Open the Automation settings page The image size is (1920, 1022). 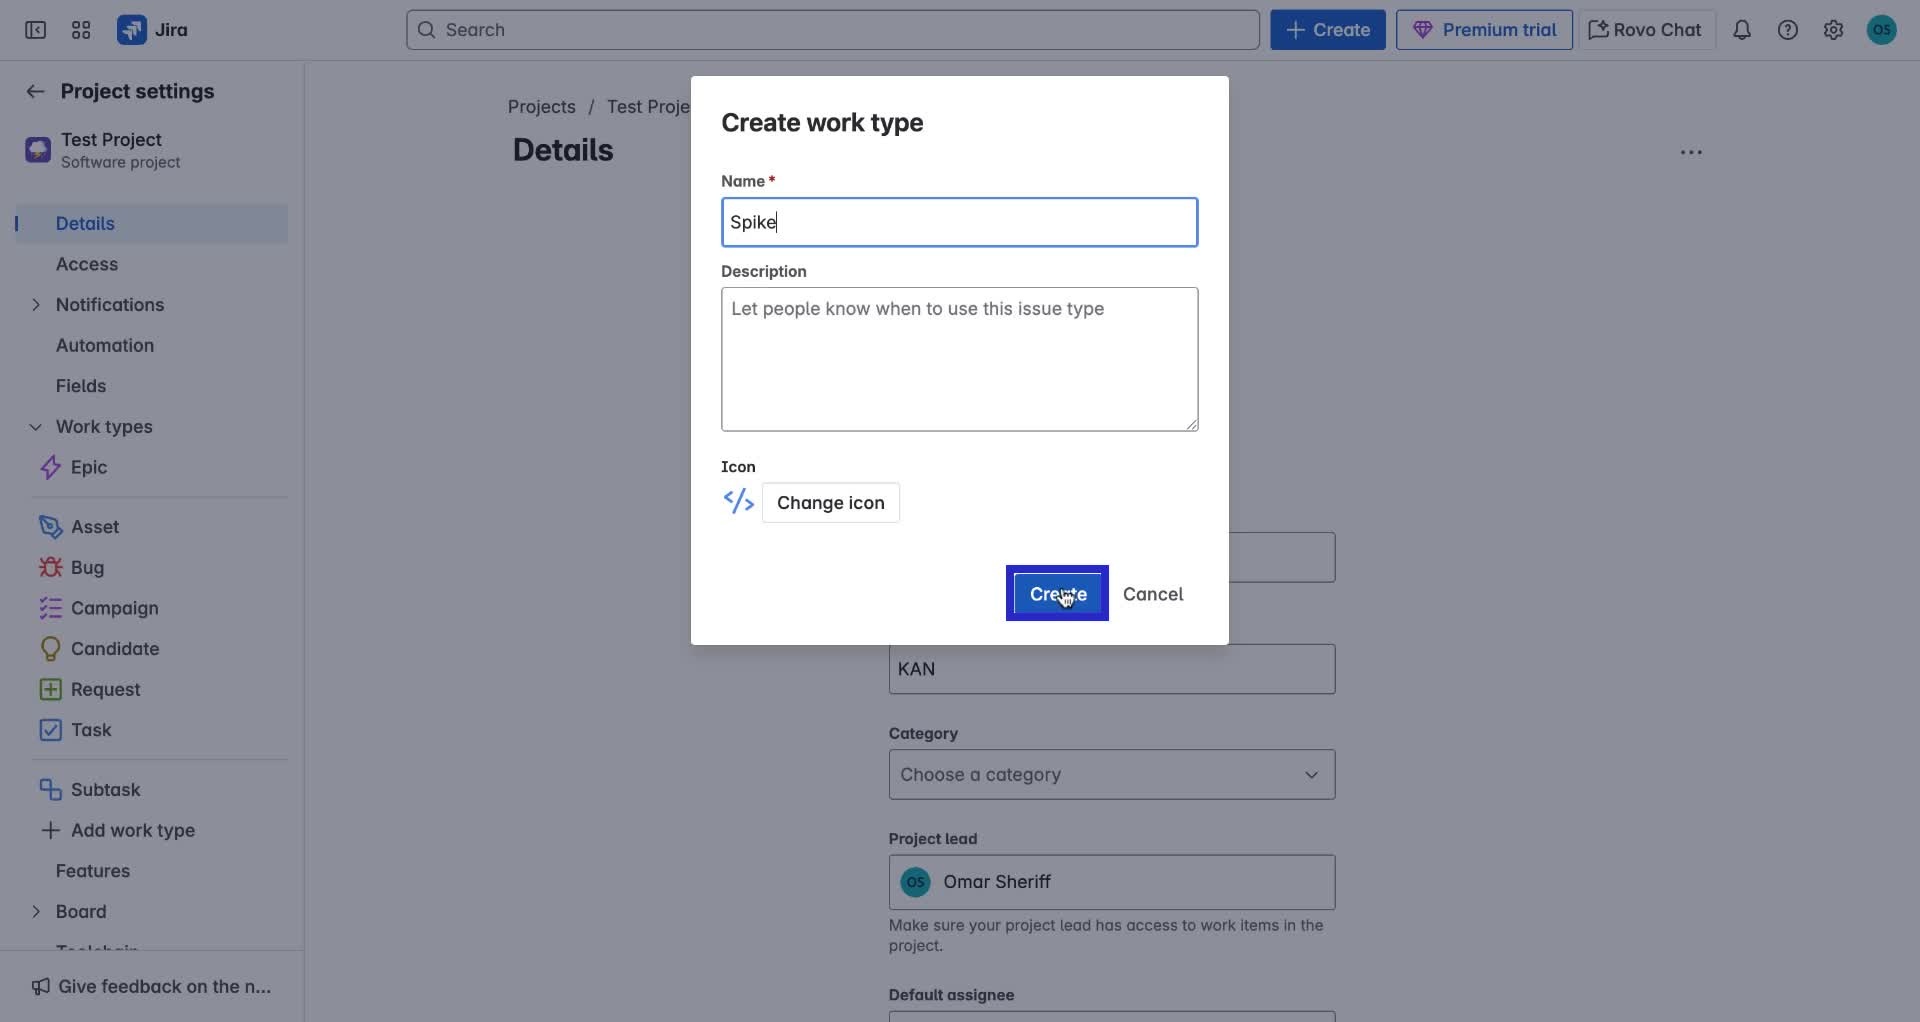[x=104, y=345]
